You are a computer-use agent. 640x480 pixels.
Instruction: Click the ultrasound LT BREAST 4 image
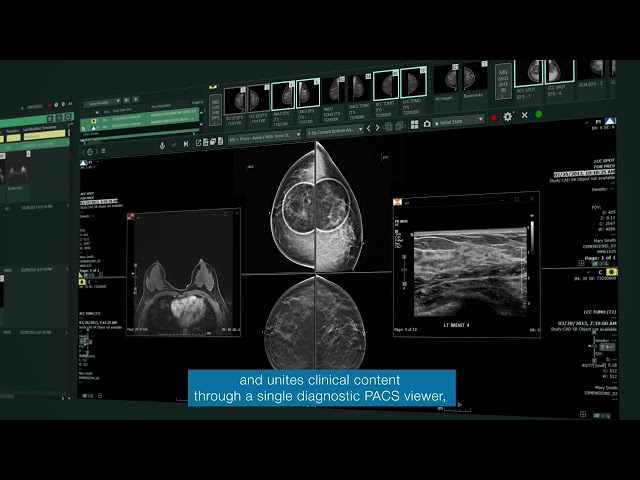(x=470, y=273)
